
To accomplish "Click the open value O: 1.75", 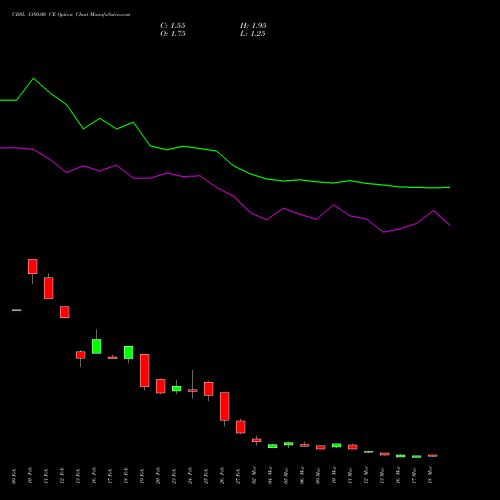I will pos(173,34).
